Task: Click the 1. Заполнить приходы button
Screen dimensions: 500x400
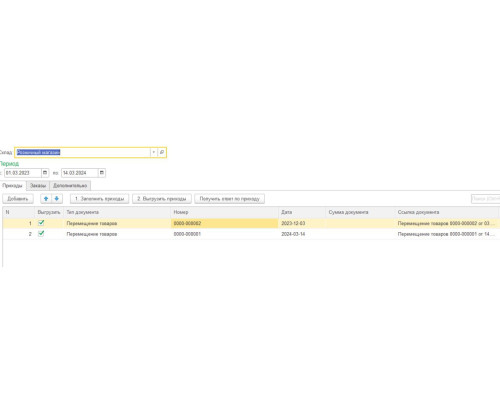Action: [x=99, y=199]
